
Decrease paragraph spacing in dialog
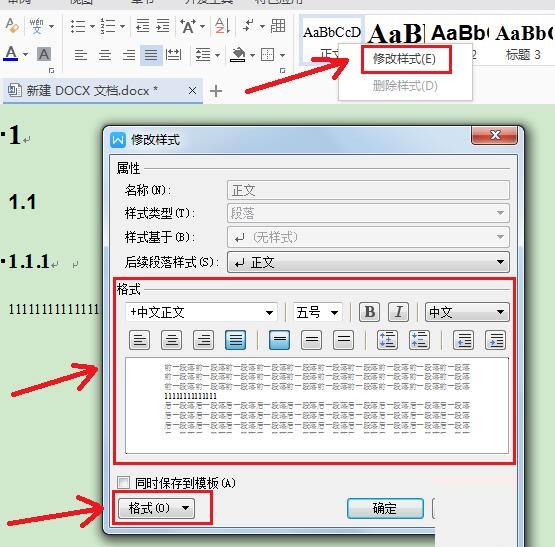[x=419, y=340]
